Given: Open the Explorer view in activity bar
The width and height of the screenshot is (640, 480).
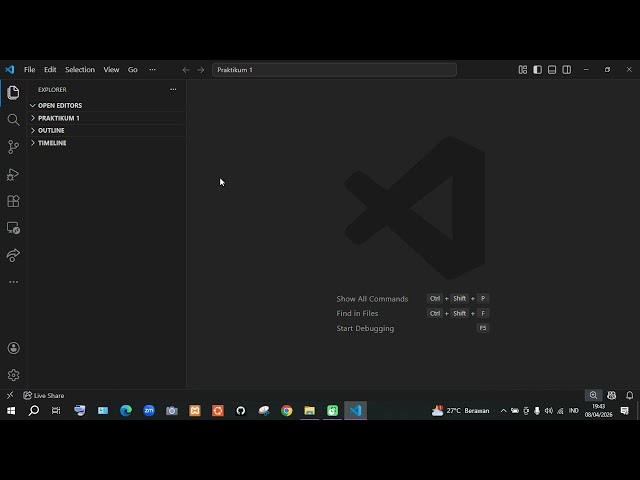Looking at the screenshot, I should point(13,93).
